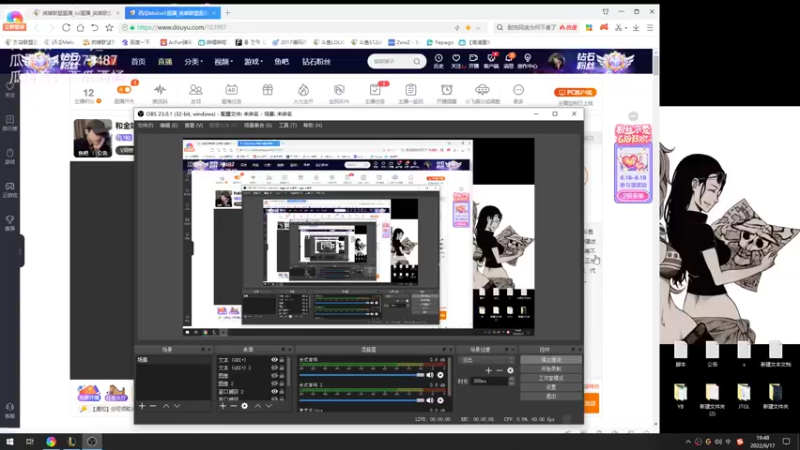Click the 推流码 waveform icon on Douyu toolbar
This screenshot has width=800, height=450.
coord(160,90)
